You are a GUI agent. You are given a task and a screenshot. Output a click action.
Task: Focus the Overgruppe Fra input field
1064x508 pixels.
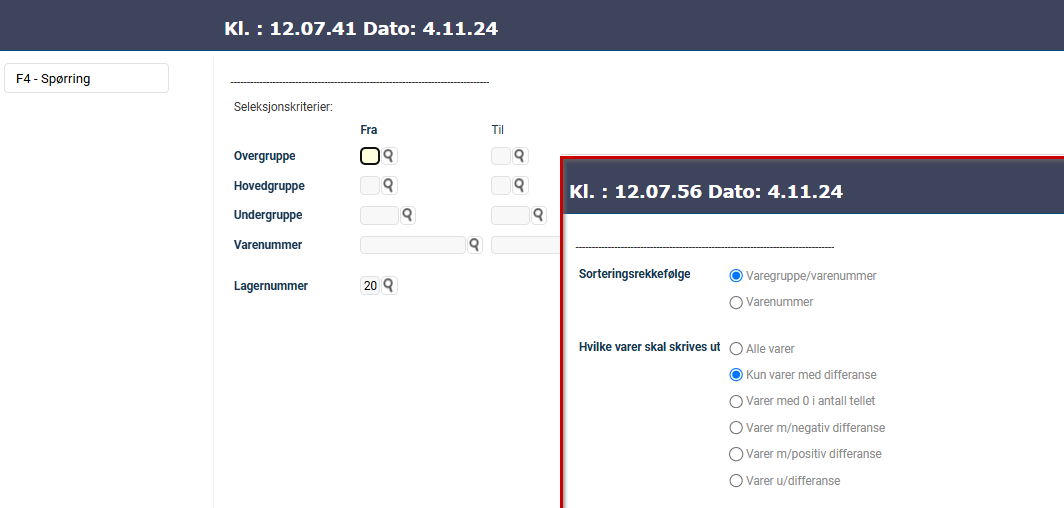[x=370, y=156]
